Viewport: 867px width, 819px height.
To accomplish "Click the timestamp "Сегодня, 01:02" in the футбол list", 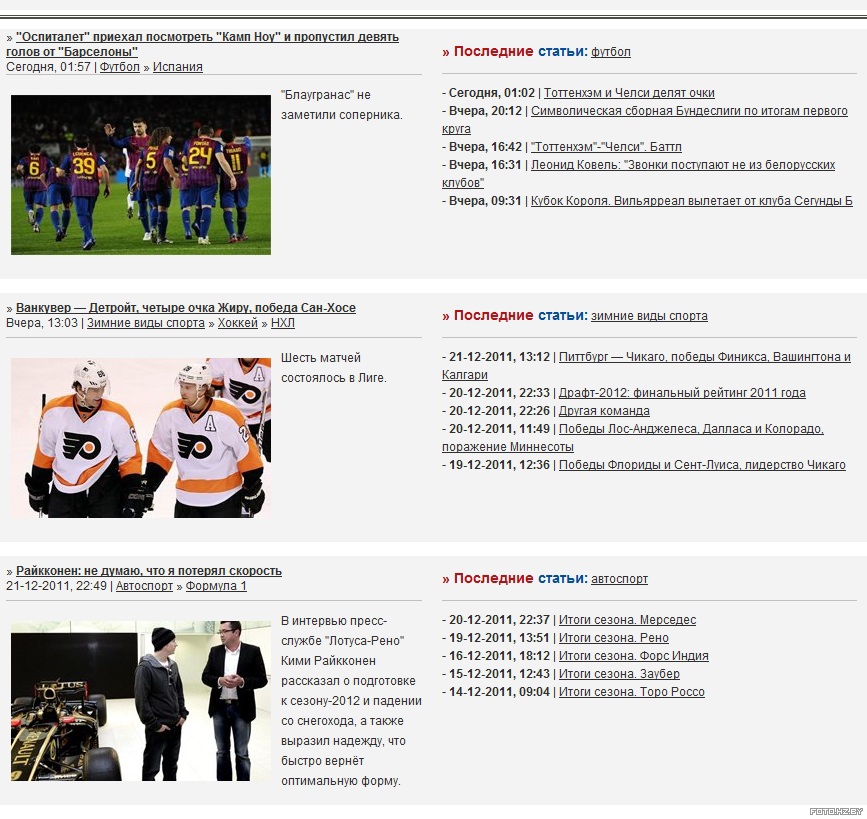I will point(492,93).
